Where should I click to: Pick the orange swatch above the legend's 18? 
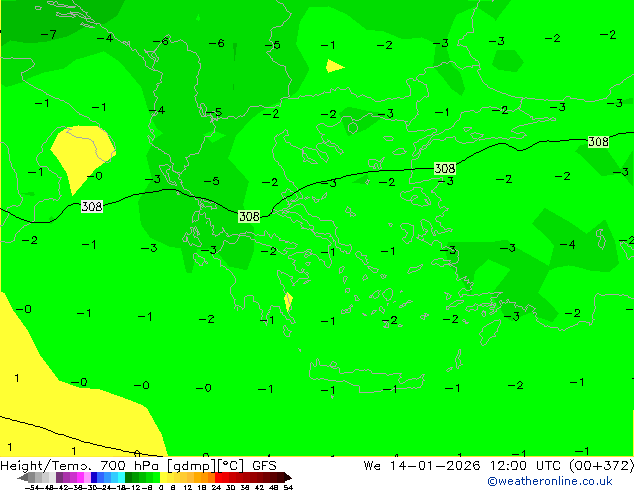pyautogui.click(x=205, y=477)
